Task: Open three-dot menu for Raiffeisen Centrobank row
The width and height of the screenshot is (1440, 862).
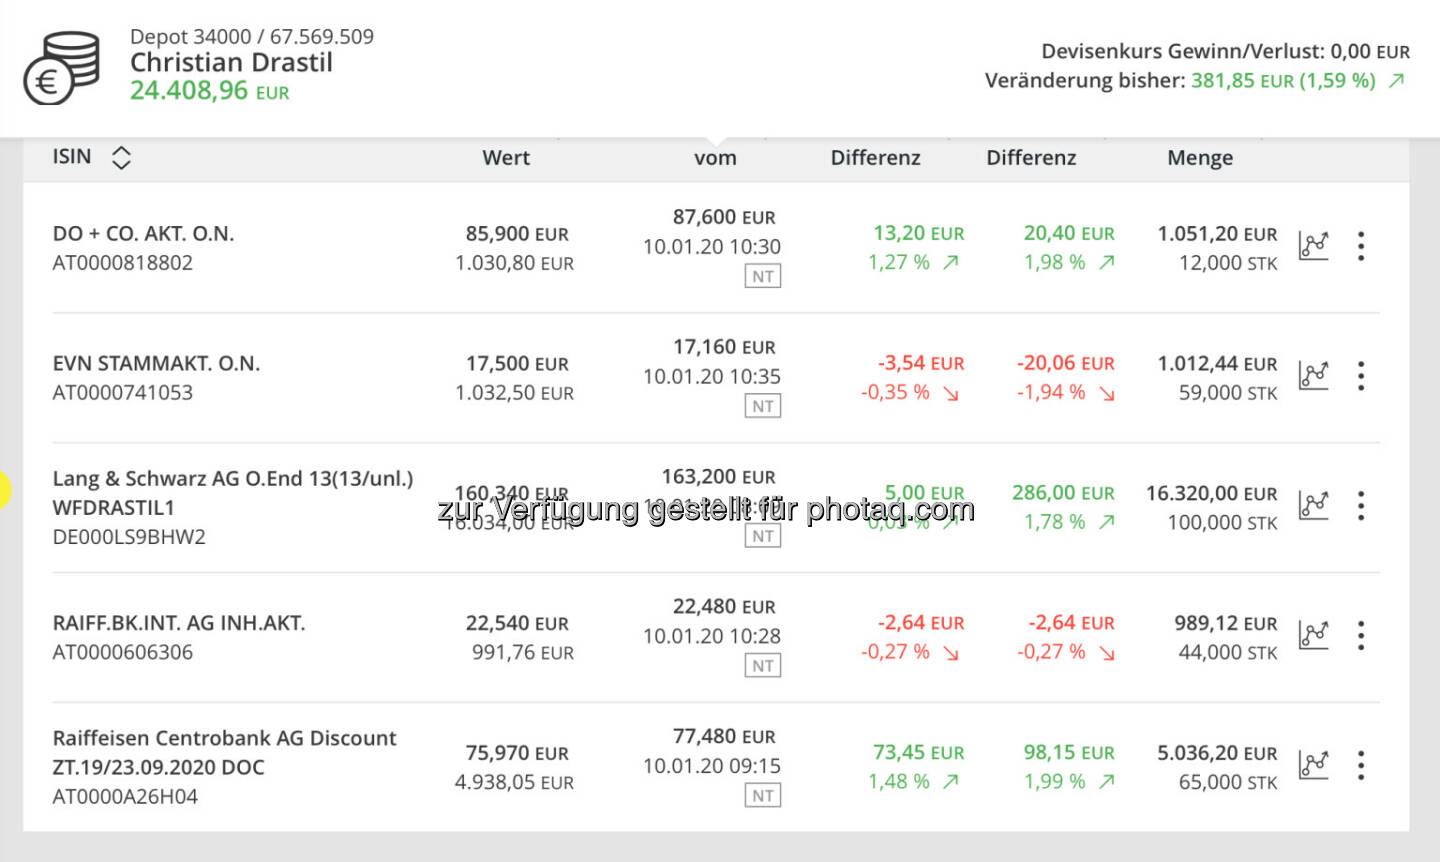Action: [1361, 766]
